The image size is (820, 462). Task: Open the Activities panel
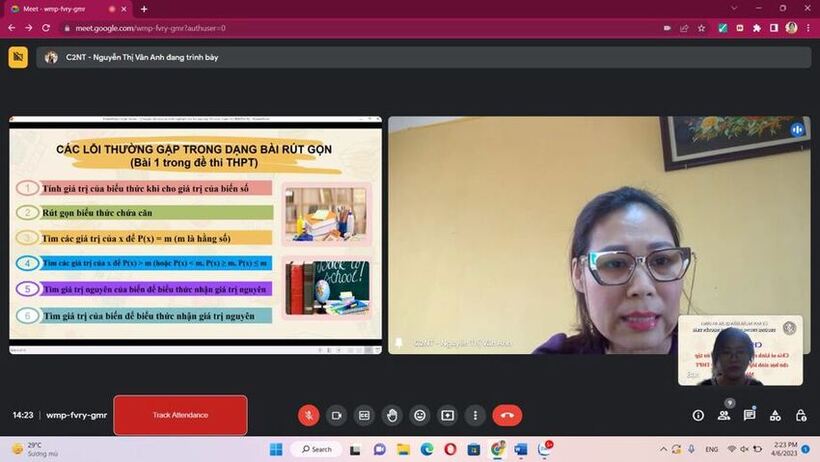775,415
